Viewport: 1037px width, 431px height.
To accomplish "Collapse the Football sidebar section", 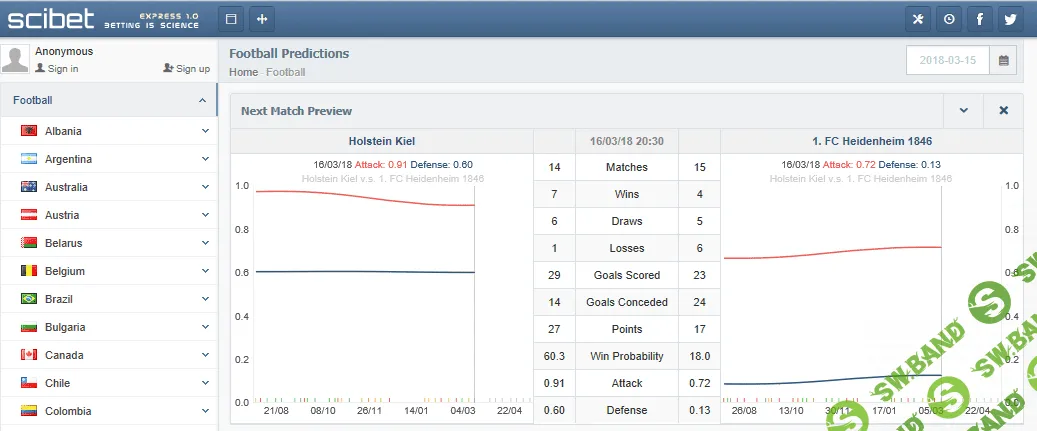I will 203,100.
